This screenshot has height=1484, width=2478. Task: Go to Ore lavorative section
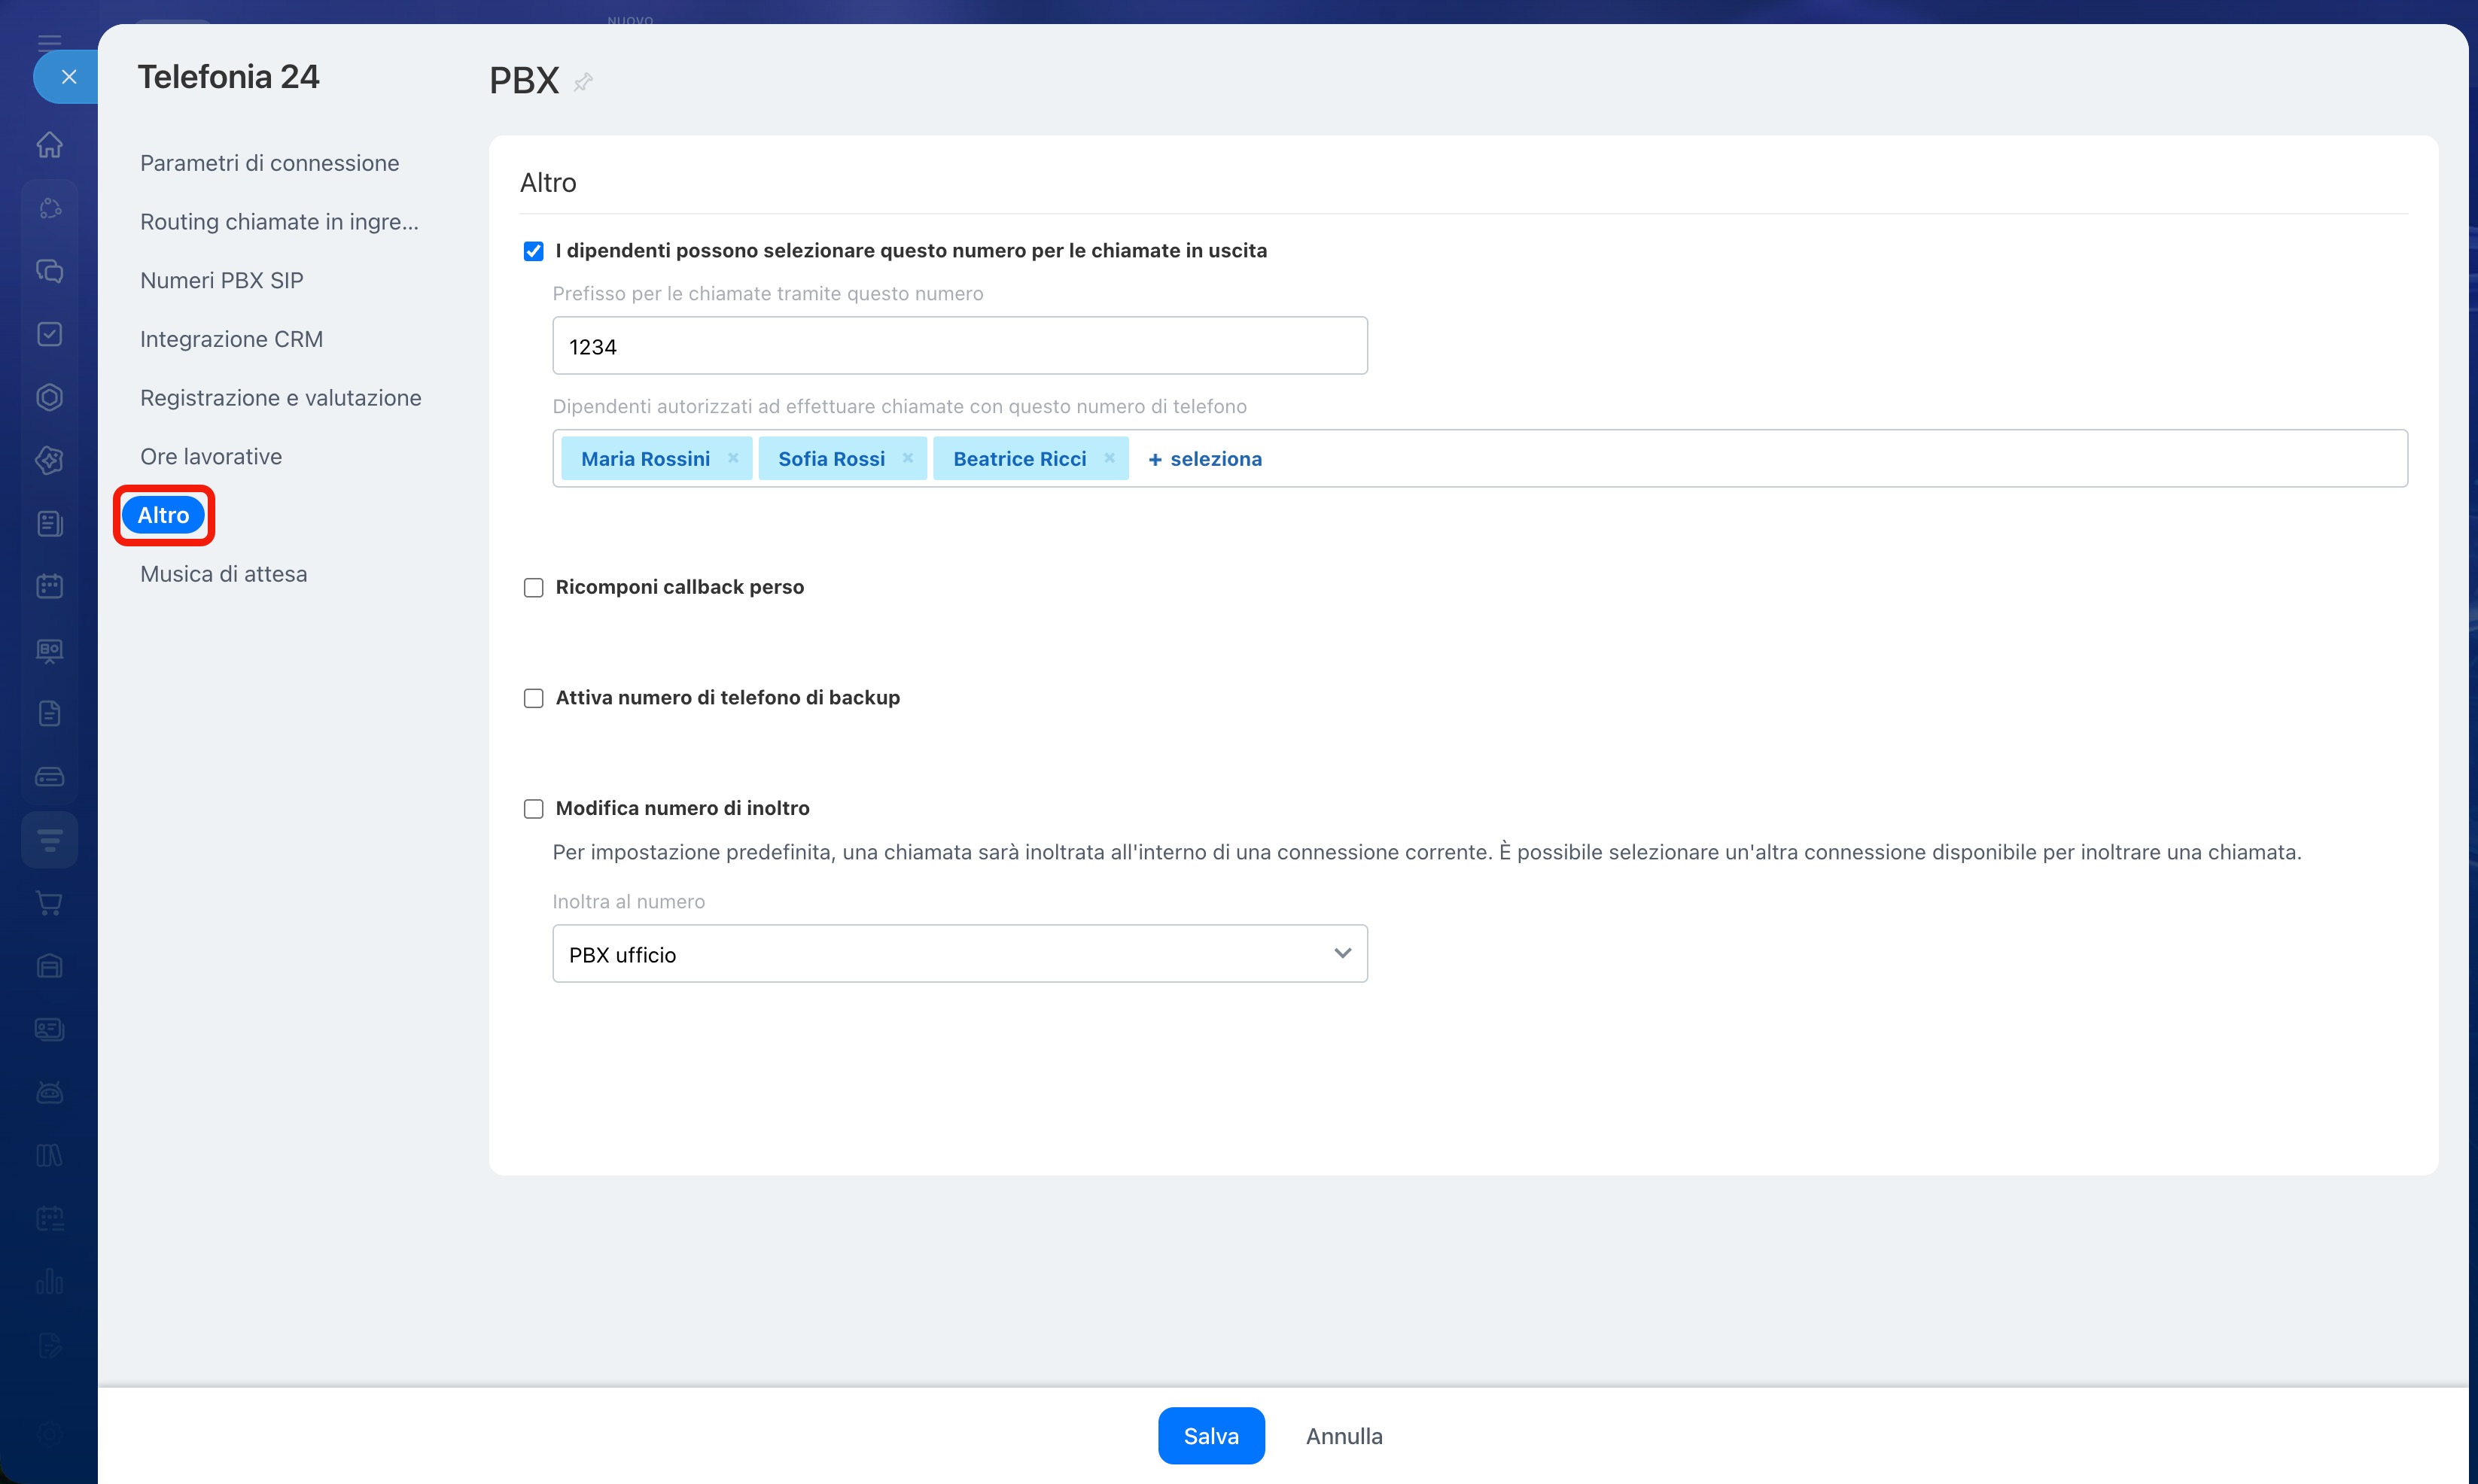coord(211,457)
